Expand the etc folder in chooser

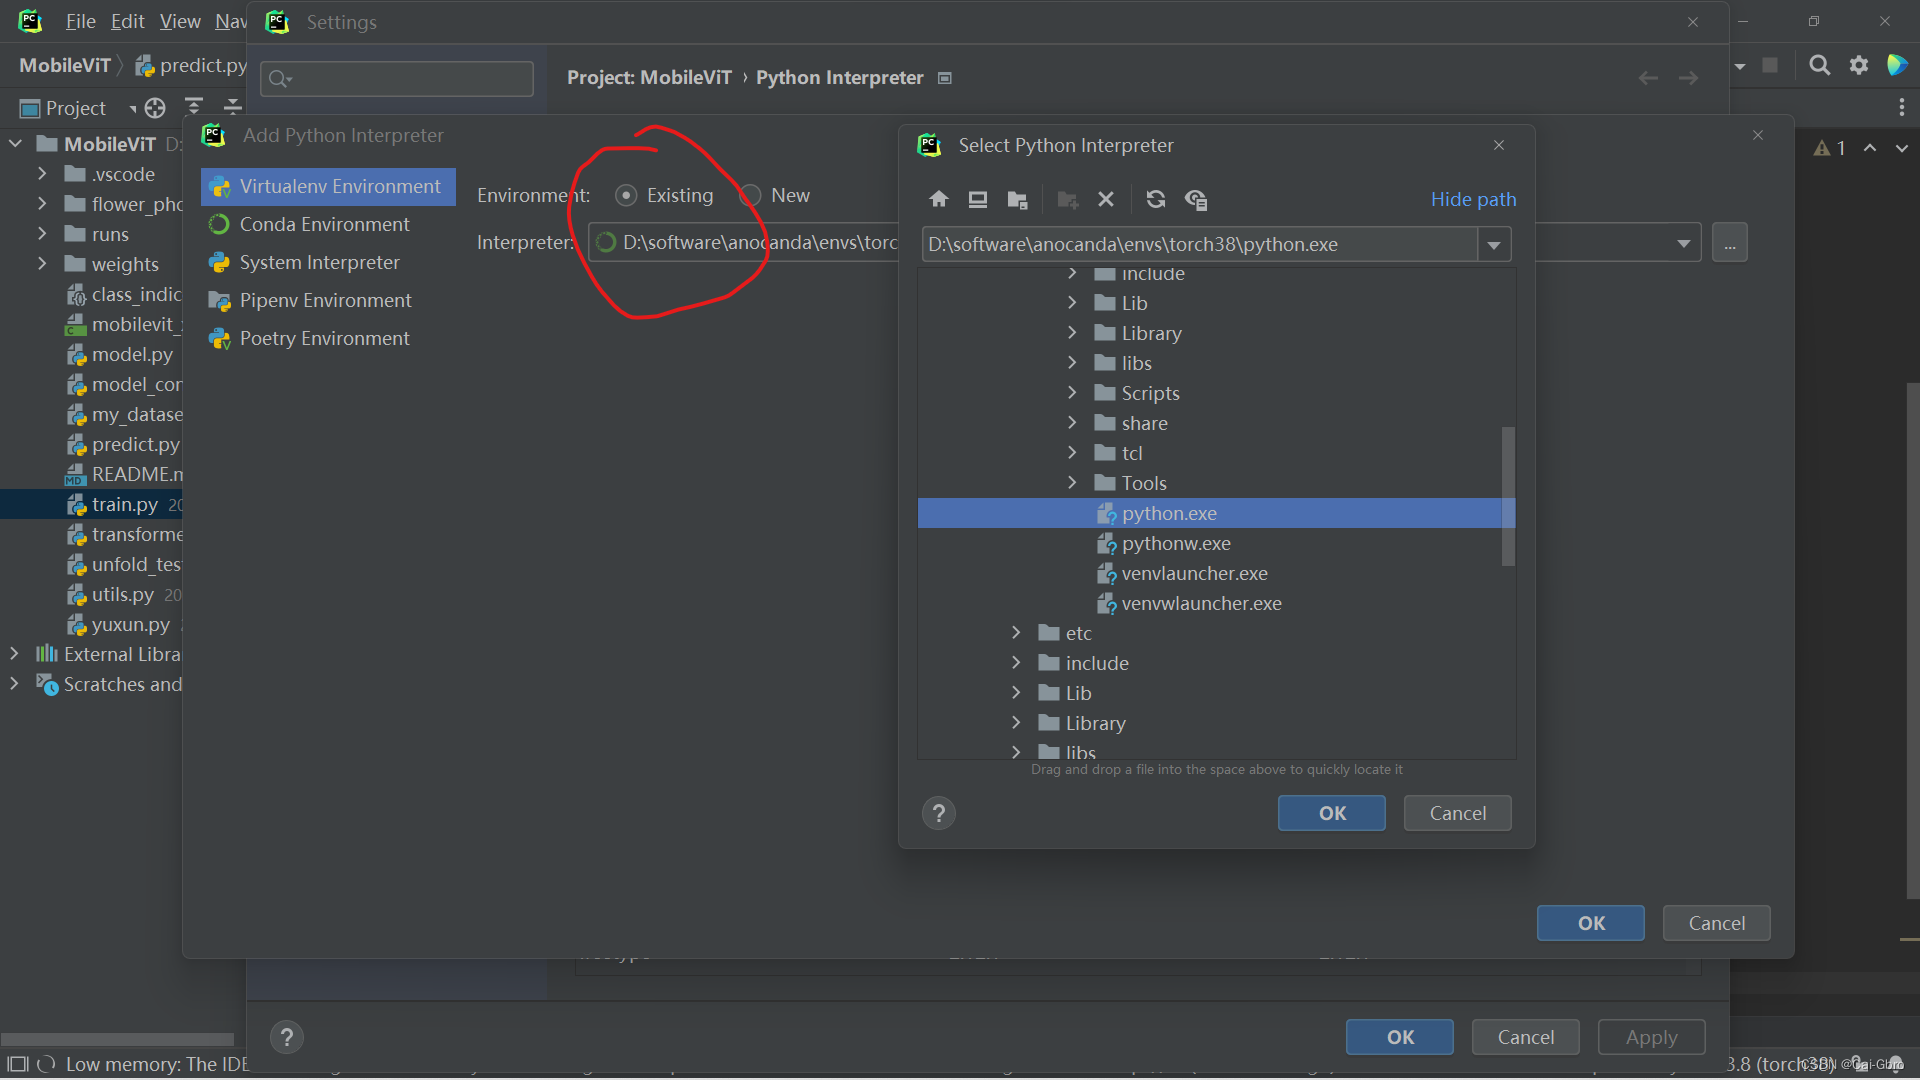pos(1016,632)
